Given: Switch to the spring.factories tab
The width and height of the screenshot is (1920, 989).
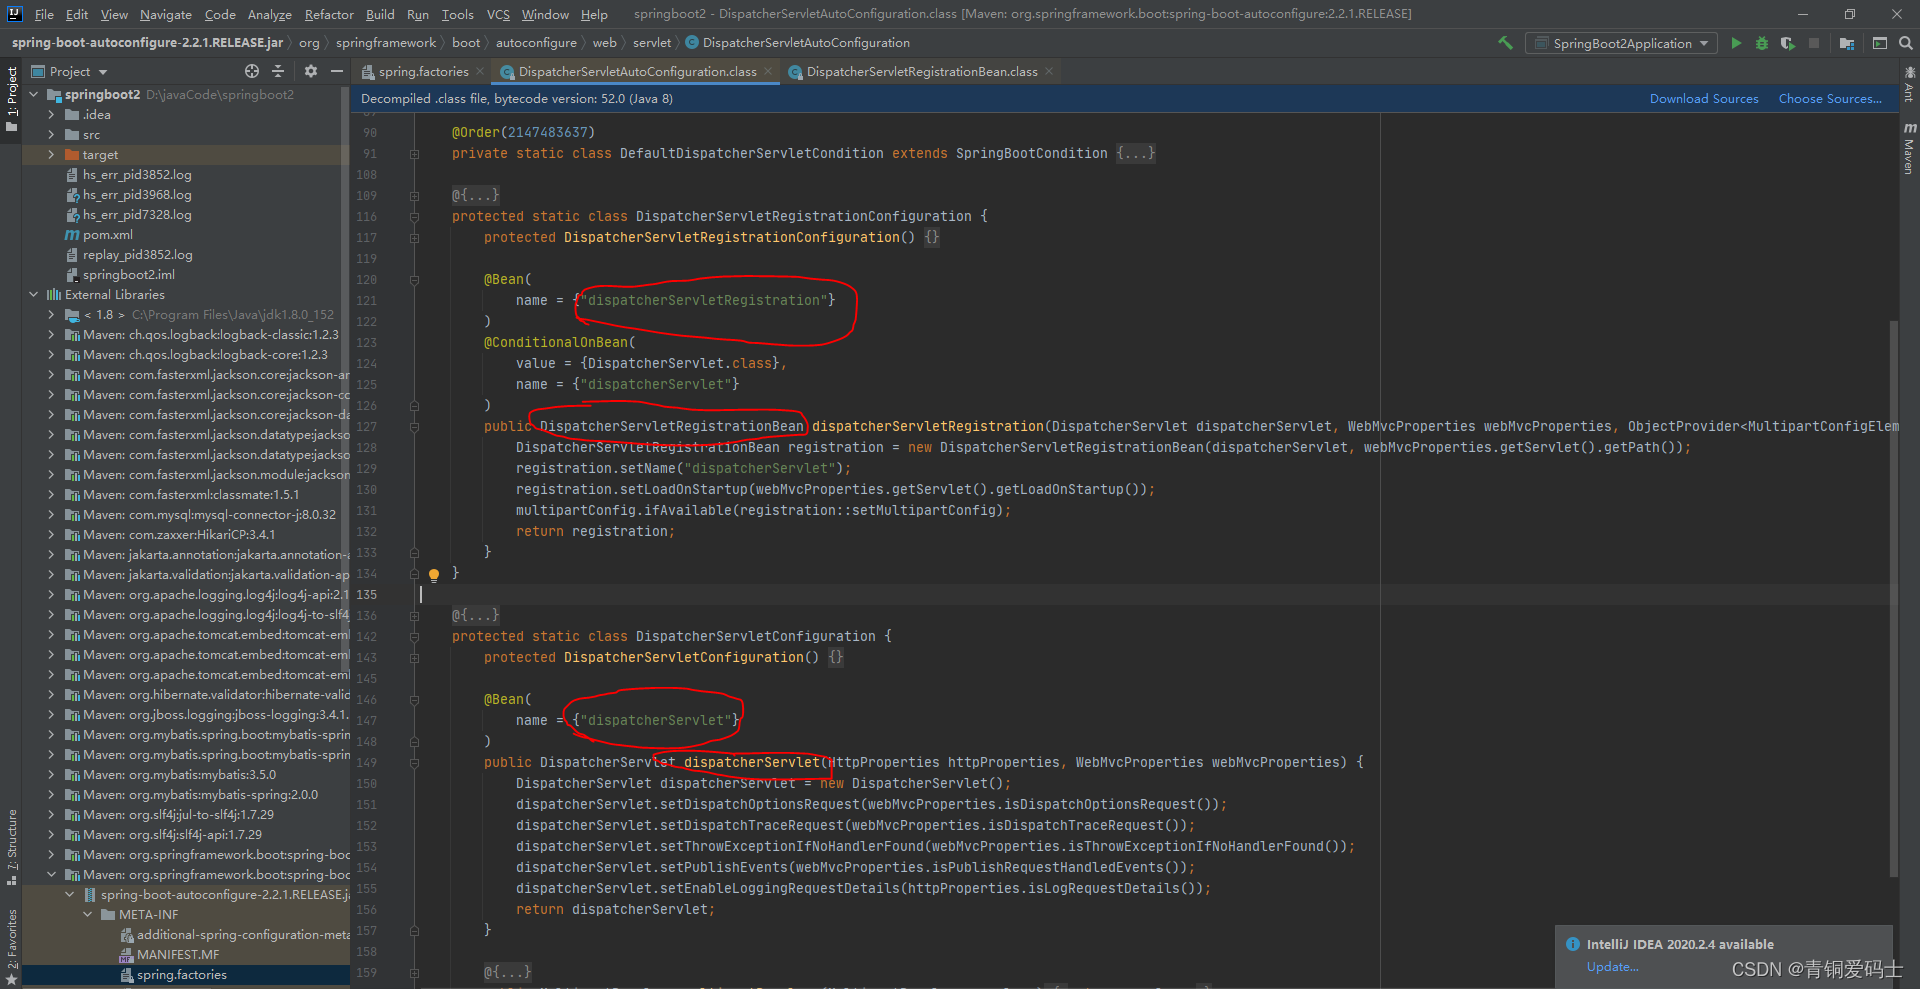Looking at the screenshot, I should click(423, 71).
